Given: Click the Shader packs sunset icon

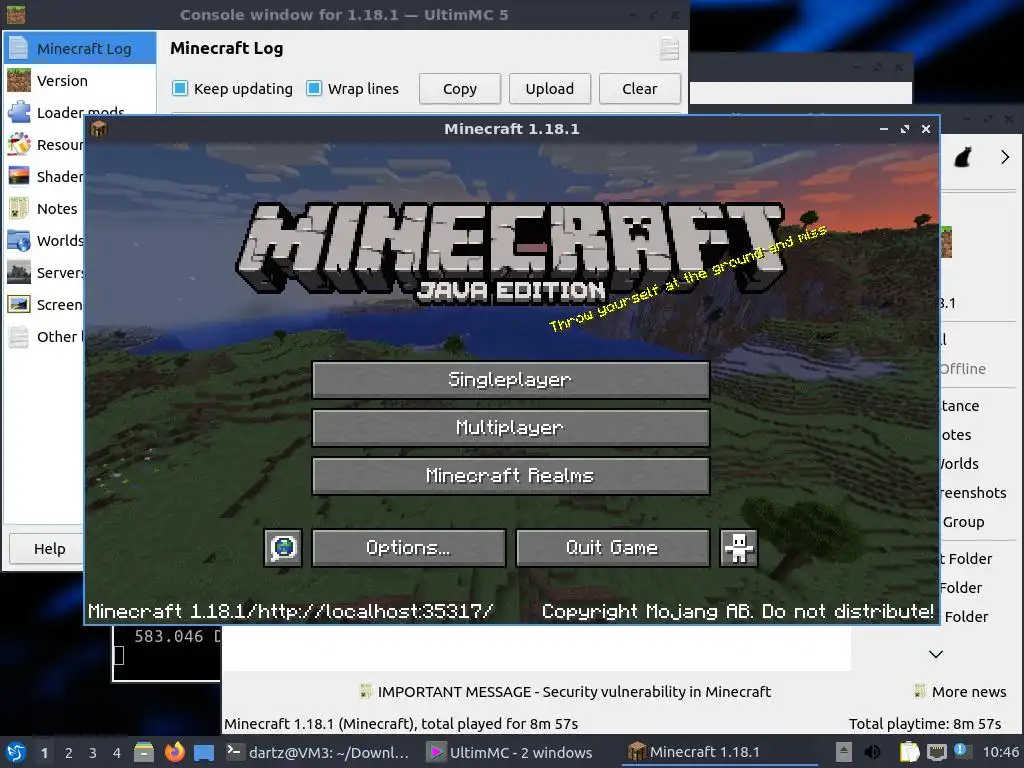Looking at the screenshot, I should pyautogui.click(x=19, y=176).
